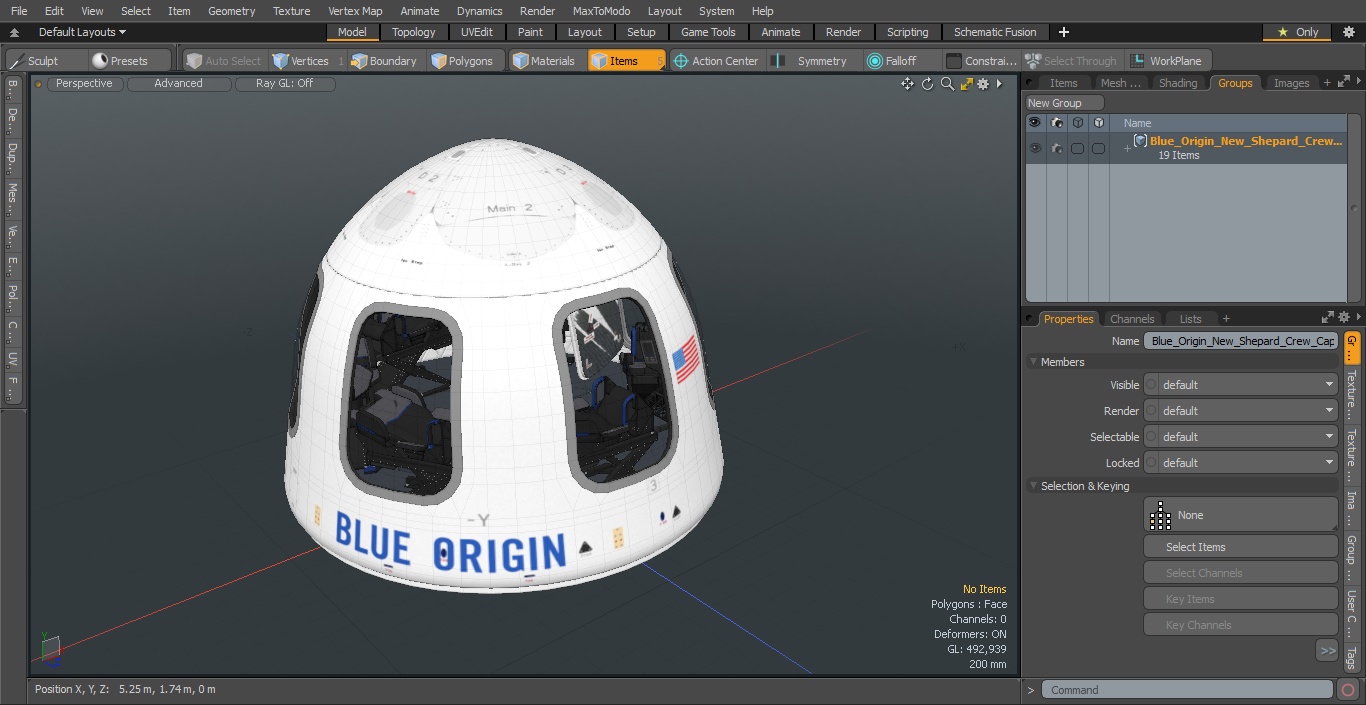The height and width of the screenshot is (705, 1366).
Task: Open the Visible default dropdown
Action: pyautogui.click(x=1248, y=385)
